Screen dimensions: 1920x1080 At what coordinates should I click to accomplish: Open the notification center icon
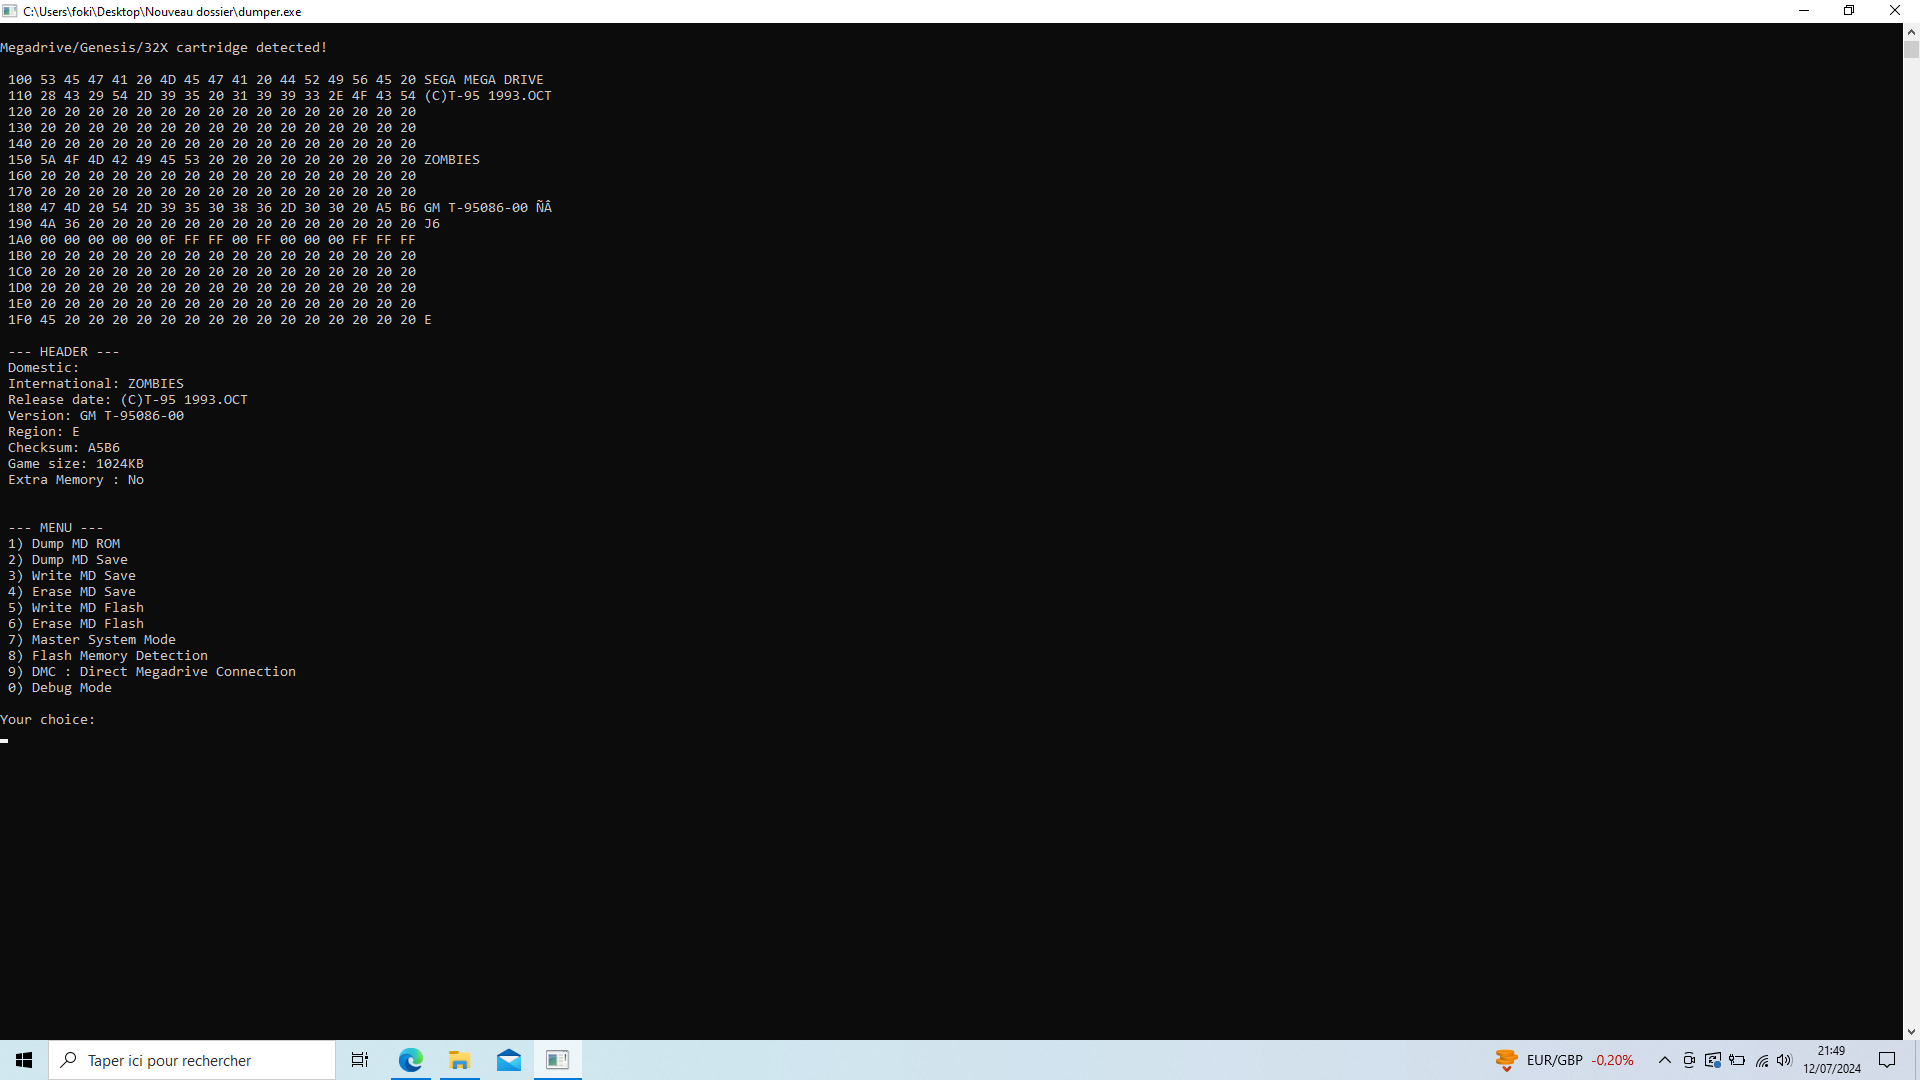pos(1887,1060)
